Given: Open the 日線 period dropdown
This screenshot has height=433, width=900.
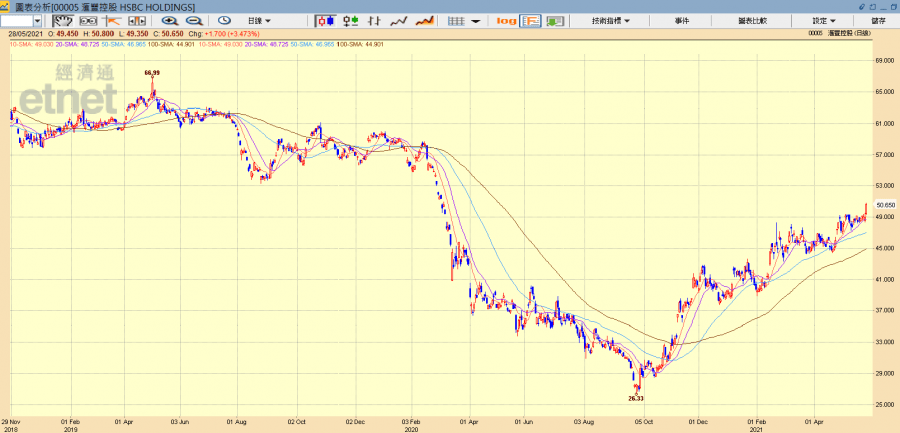Looking at the screenshot, I should click(x=263, y=20).
